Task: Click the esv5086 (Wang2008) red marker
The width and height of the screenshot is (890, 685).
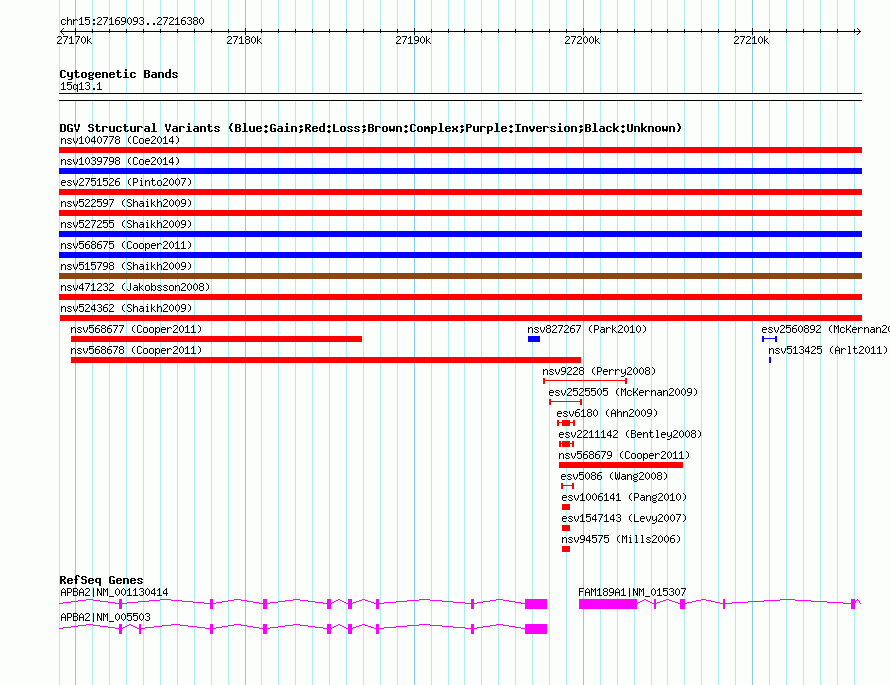Action: [568, 486]
